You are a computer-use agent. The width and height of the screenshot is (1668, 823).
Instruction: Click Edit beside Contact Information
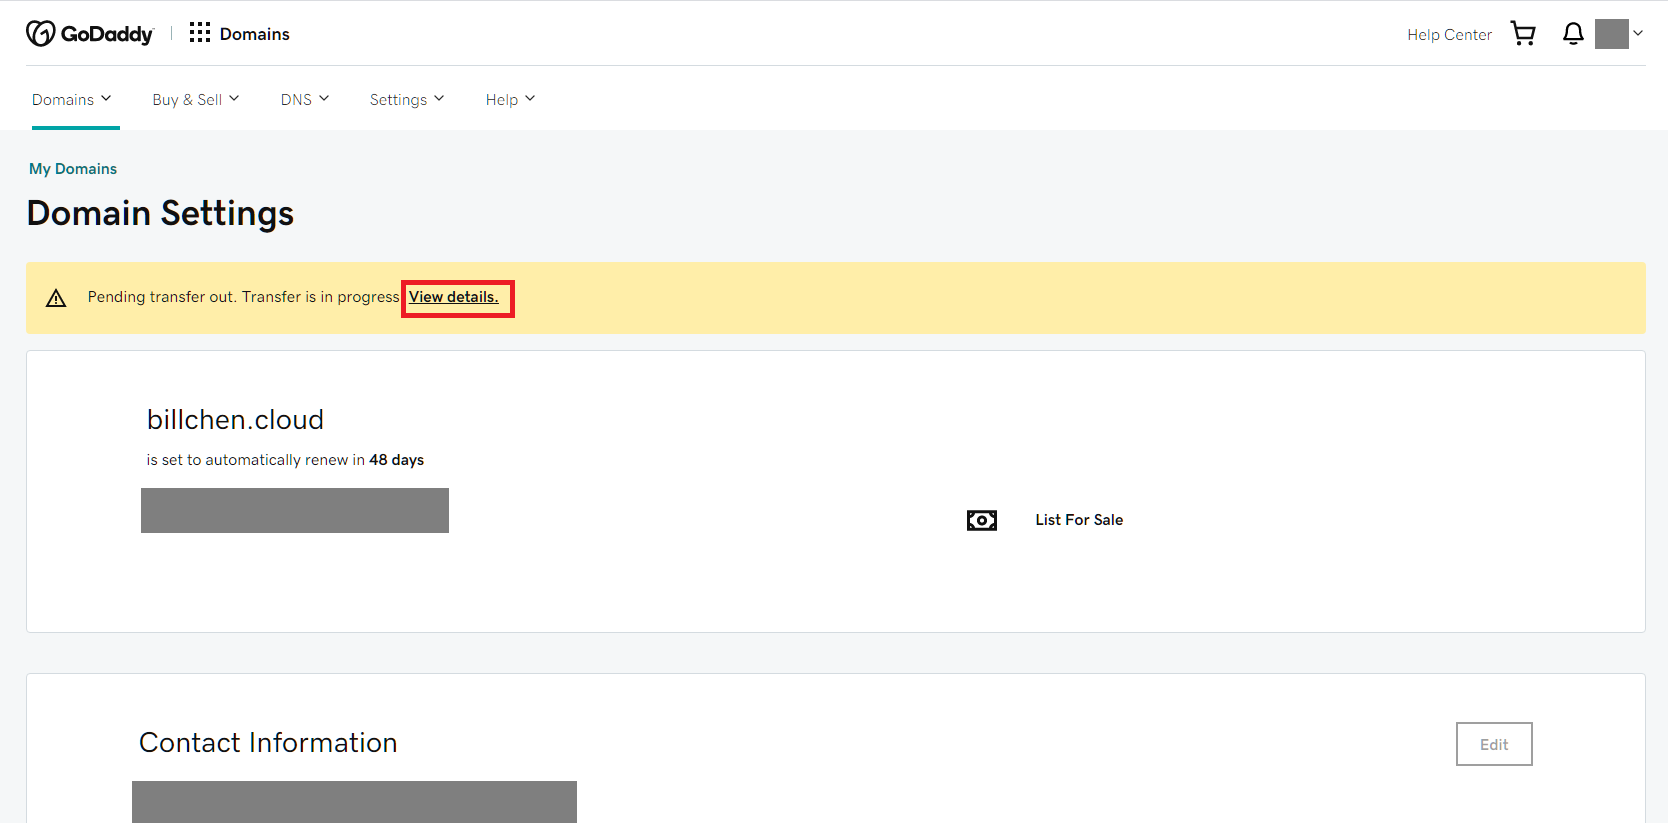pyautogui.click(x=1494, y=744)
